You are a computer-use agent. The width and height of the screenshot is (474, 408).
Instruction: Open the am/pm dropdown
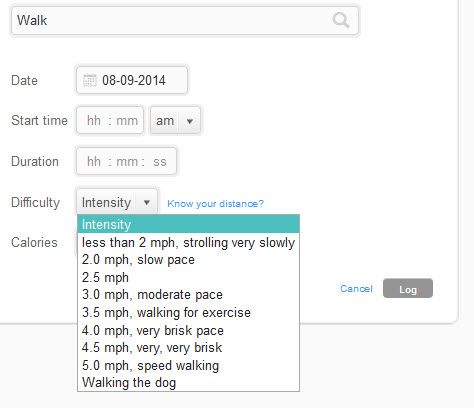point(175,121)
